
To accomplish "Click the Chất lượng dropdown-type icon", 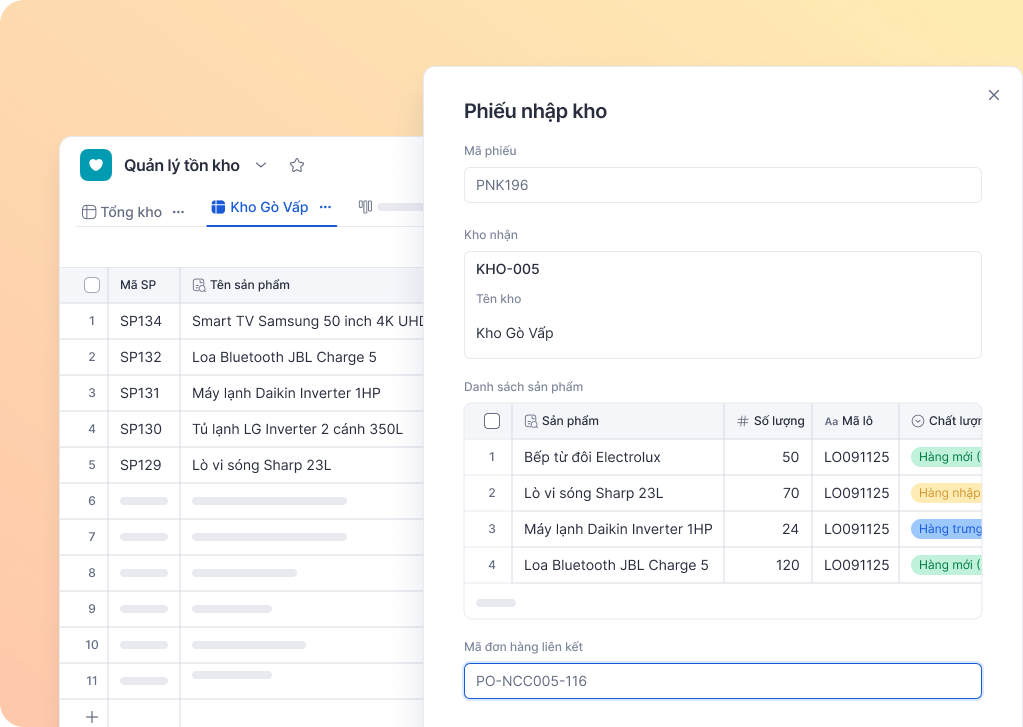I will pos(917,421).
